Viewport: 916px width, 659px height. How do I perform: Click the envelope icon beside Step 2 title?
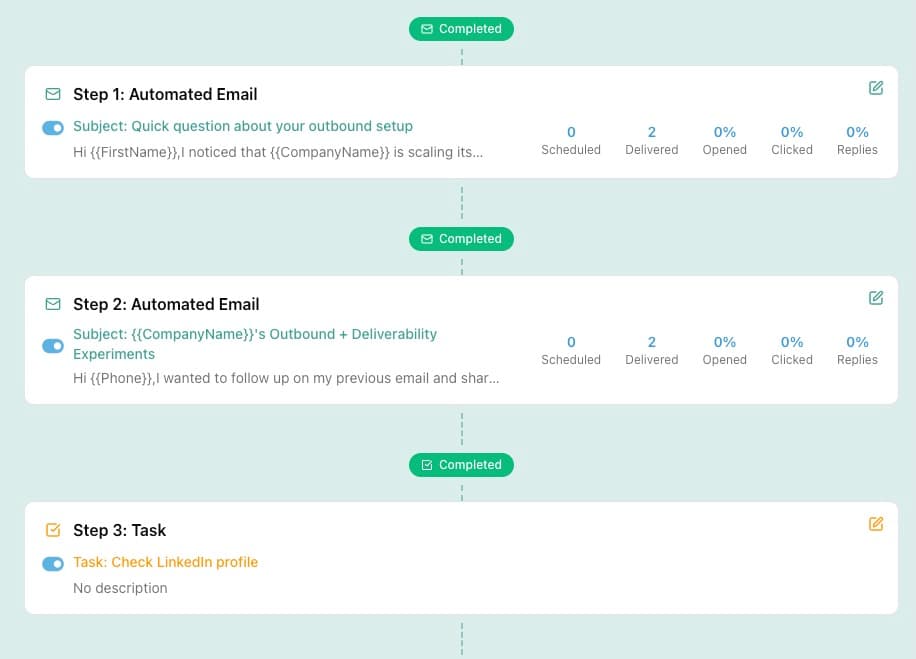pos(53,304)
